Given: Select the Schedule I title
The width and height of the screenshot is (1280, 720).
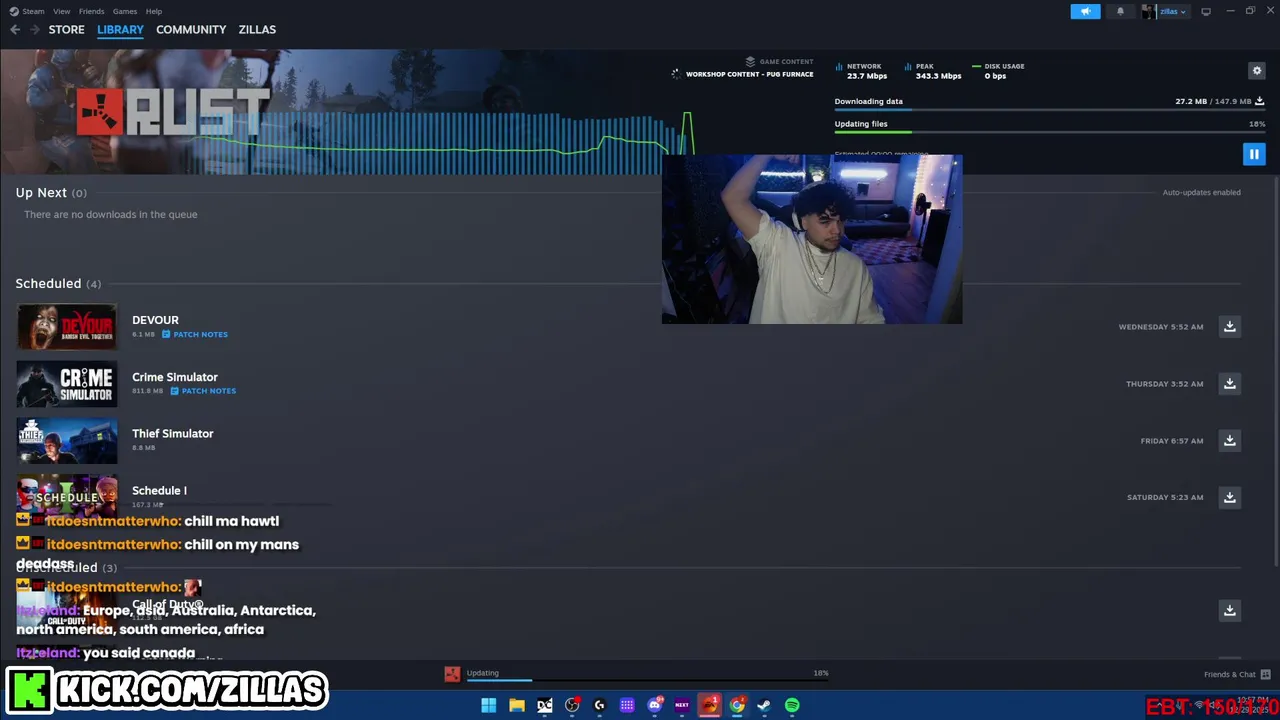Looking at the screenshot, I should (159, 490).
